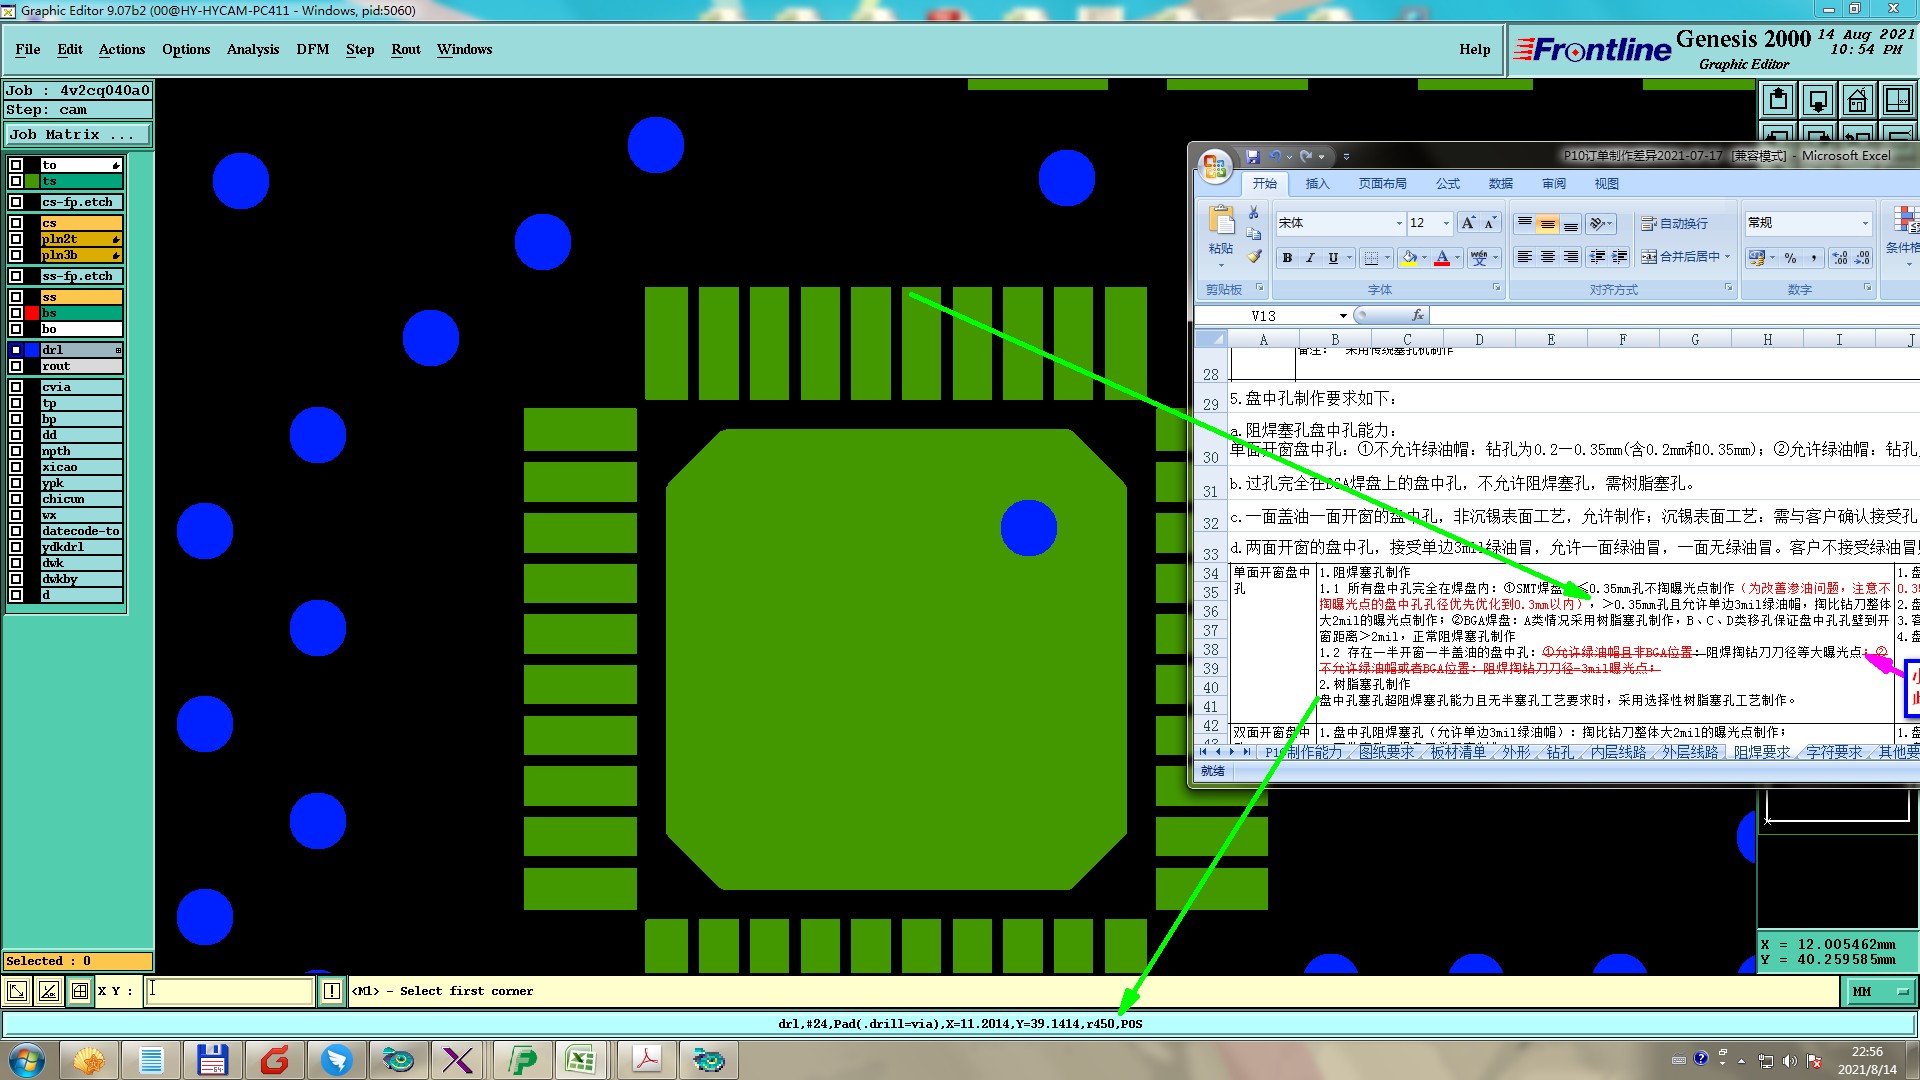
Task: Switch to the 钻孔 sheet tab
Action: [x=1559, y=752]
